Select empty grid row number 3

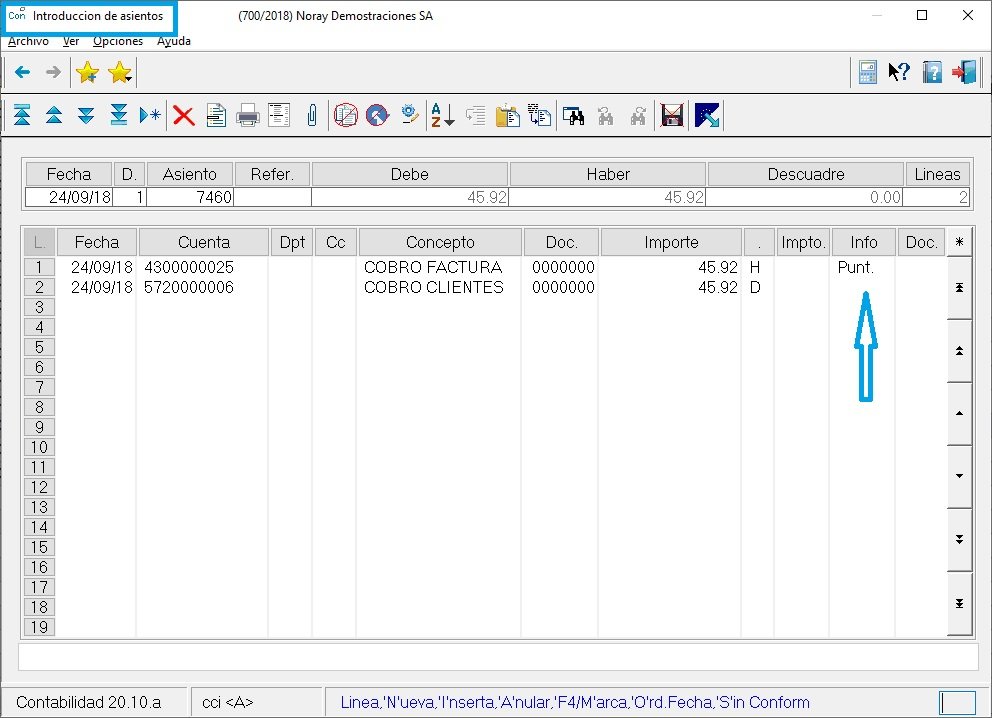tap(39, 307)
